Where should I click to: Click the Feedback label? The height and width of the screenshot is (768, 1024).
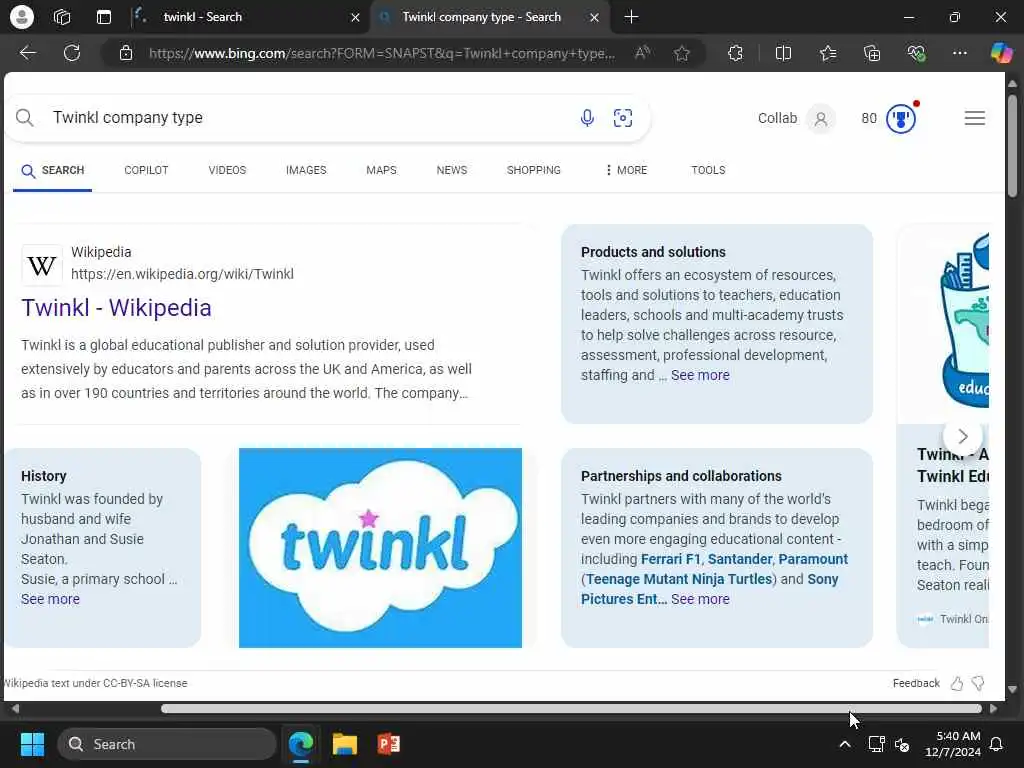coord(916,683)
